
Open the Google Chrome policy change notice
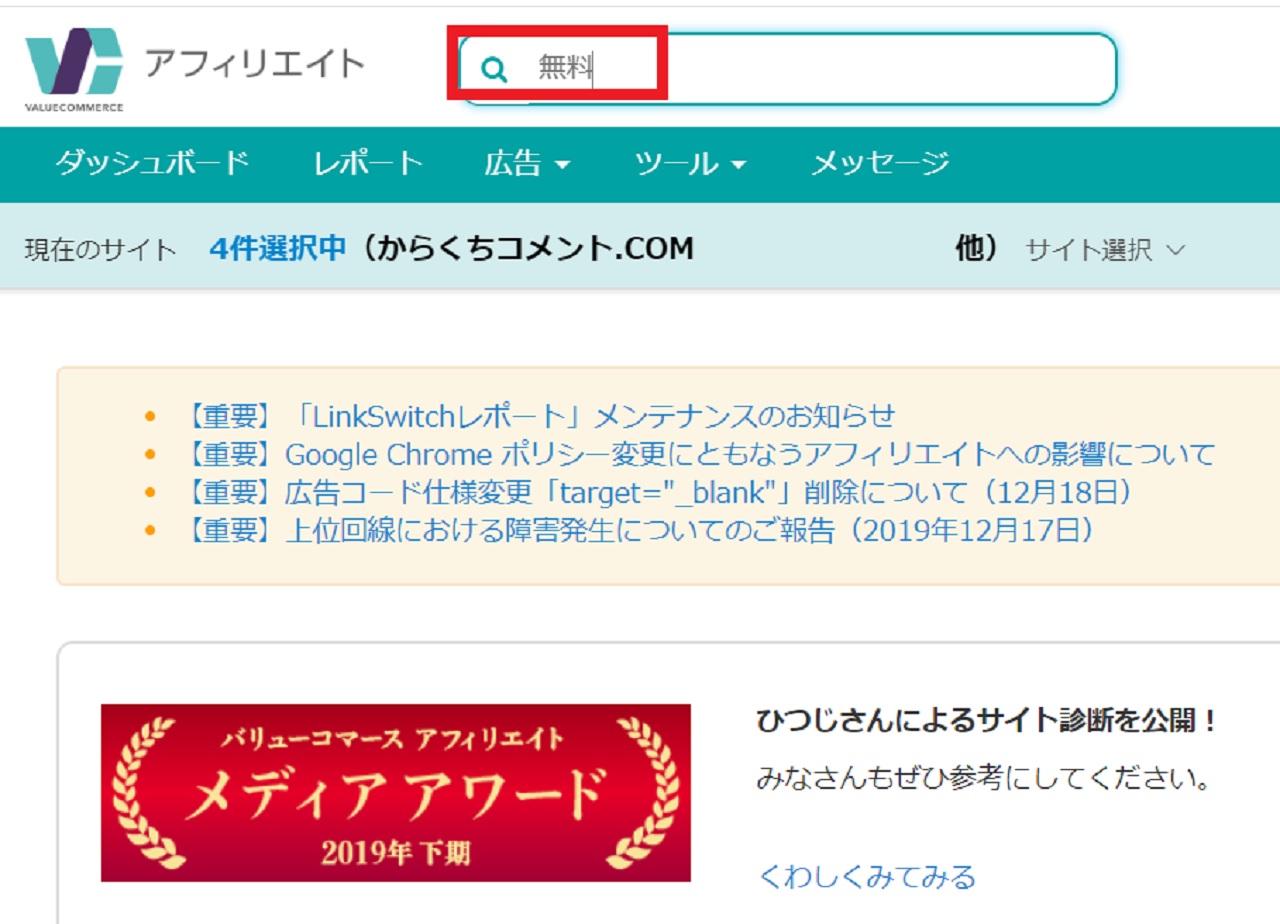coord(698,454)
